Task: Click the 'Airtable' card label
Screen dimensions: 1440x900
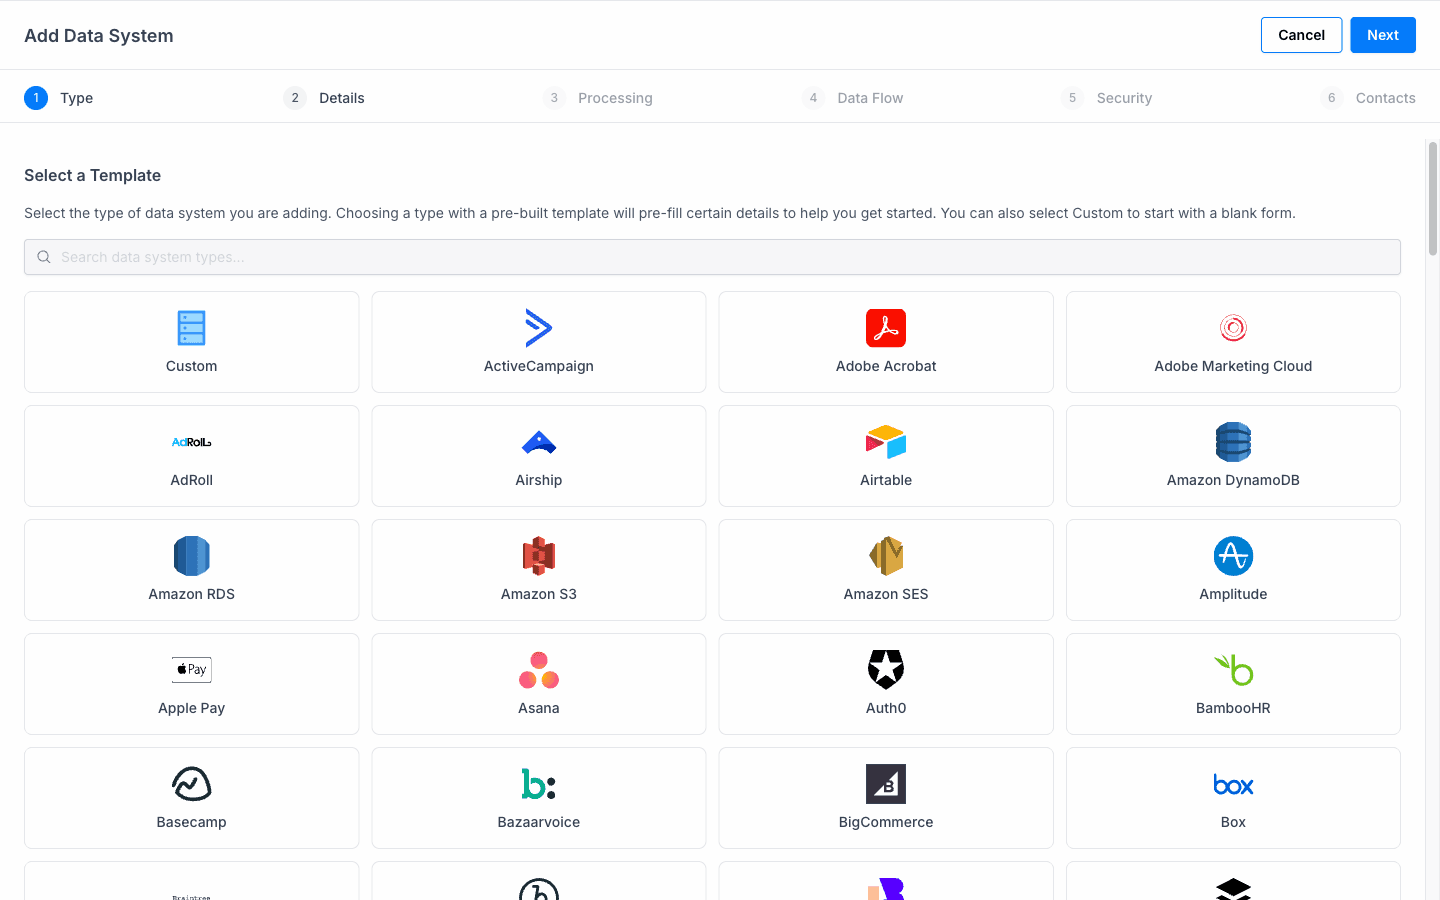Action: [x=886, y=480]
